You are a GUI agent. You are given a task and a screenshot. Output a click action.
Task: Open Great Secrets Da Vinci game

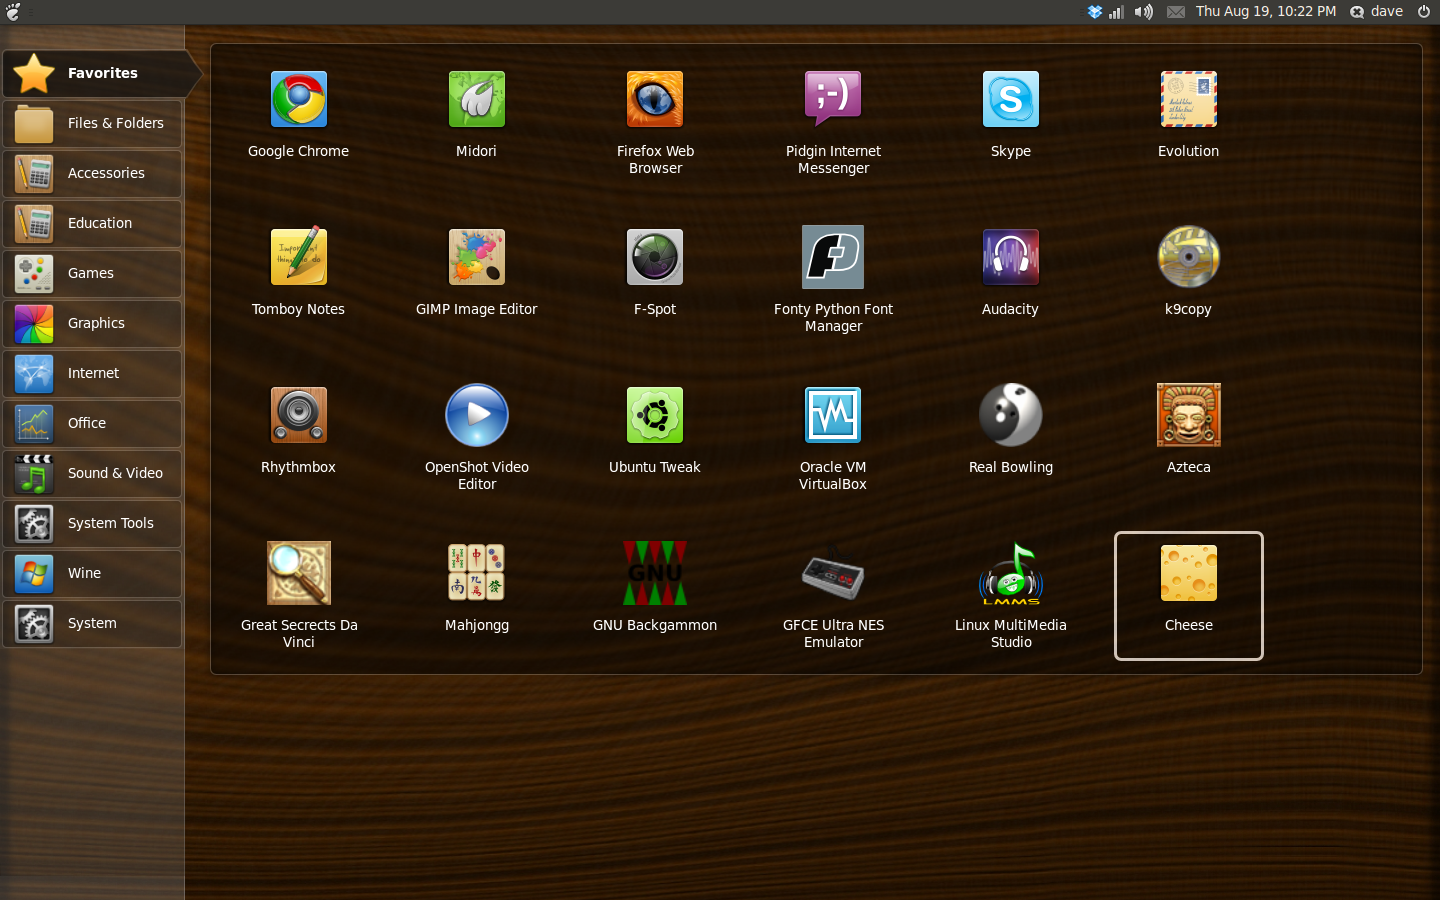[x=298, y=596]
